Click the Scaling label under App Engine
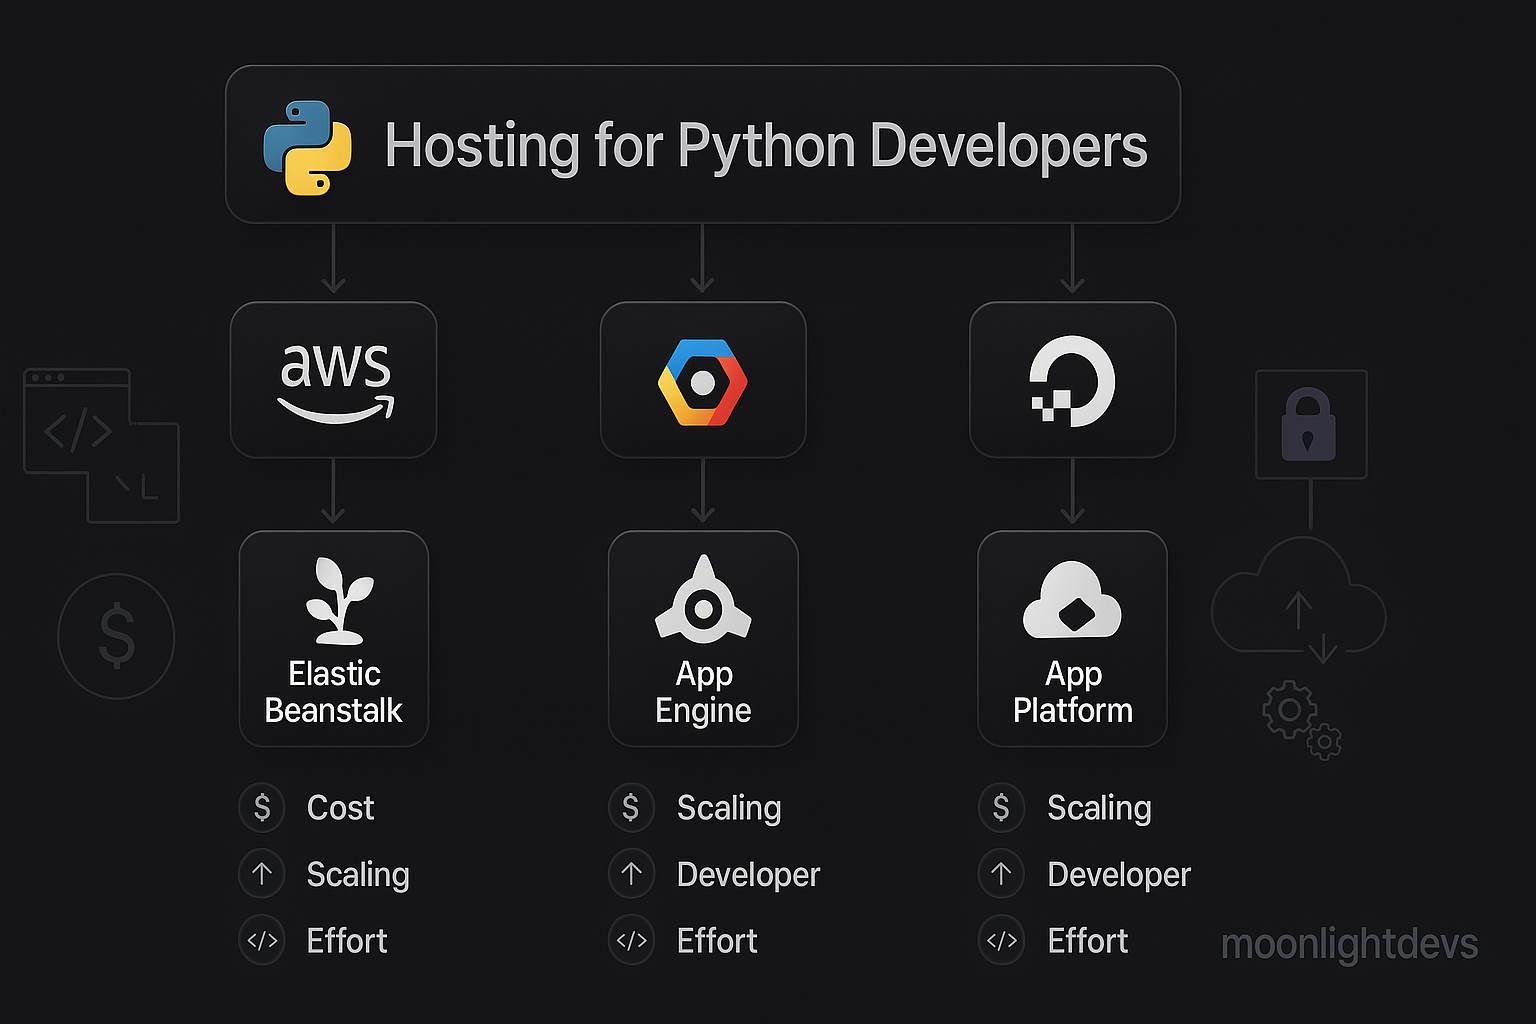1536x1024 pixels. point(728,807)
